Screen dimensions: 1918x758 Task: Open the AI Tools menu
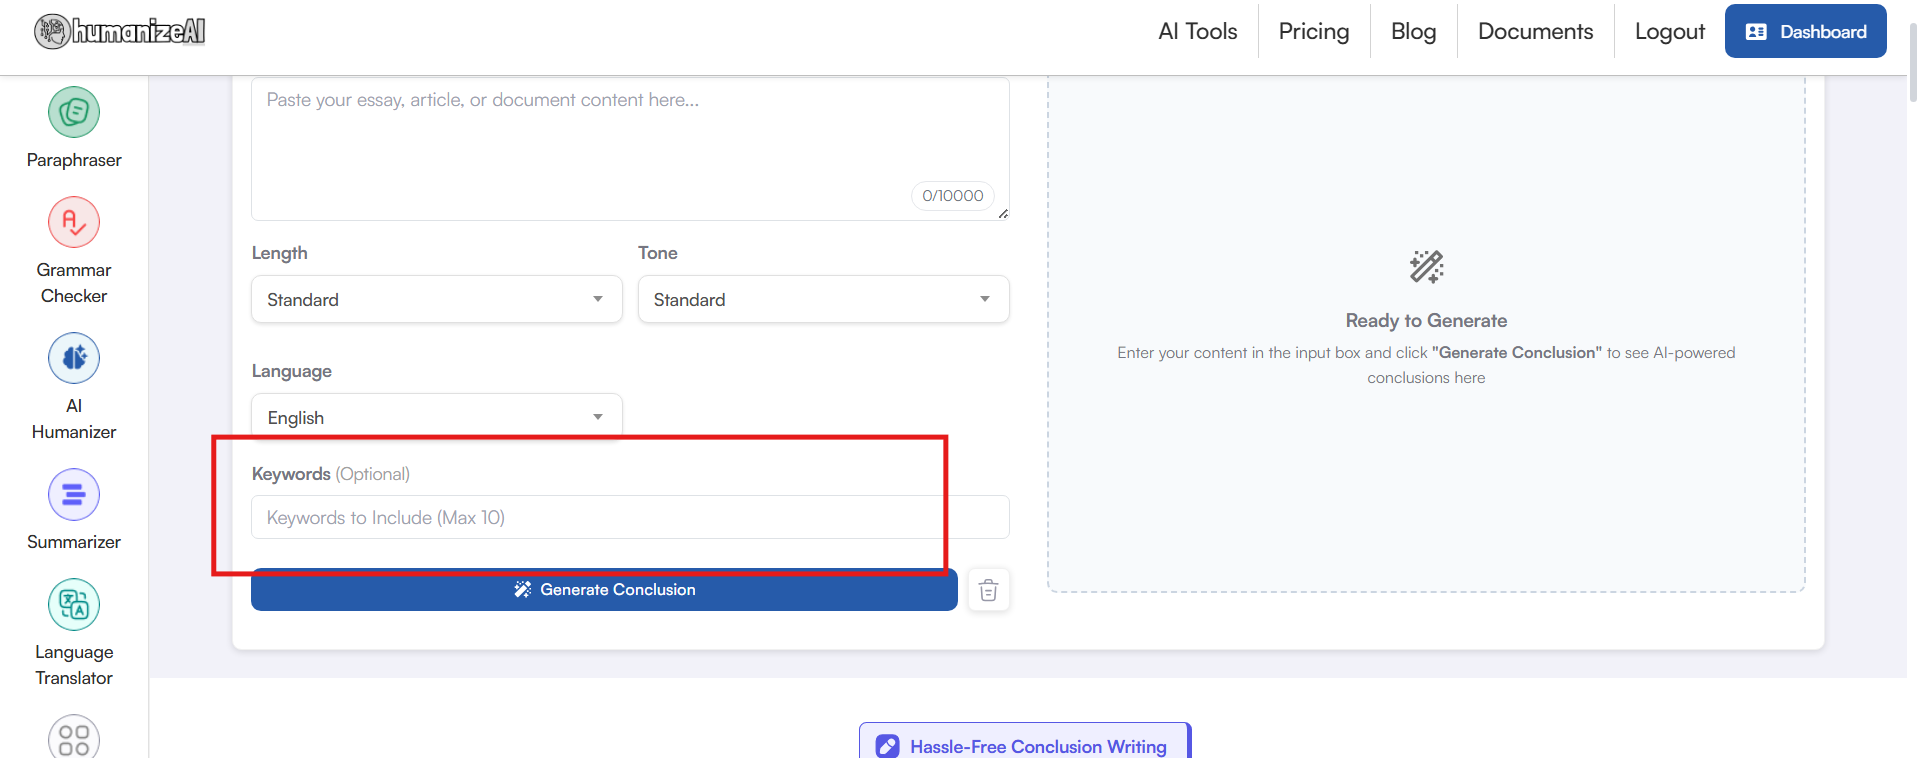[x=1197, y=32]
